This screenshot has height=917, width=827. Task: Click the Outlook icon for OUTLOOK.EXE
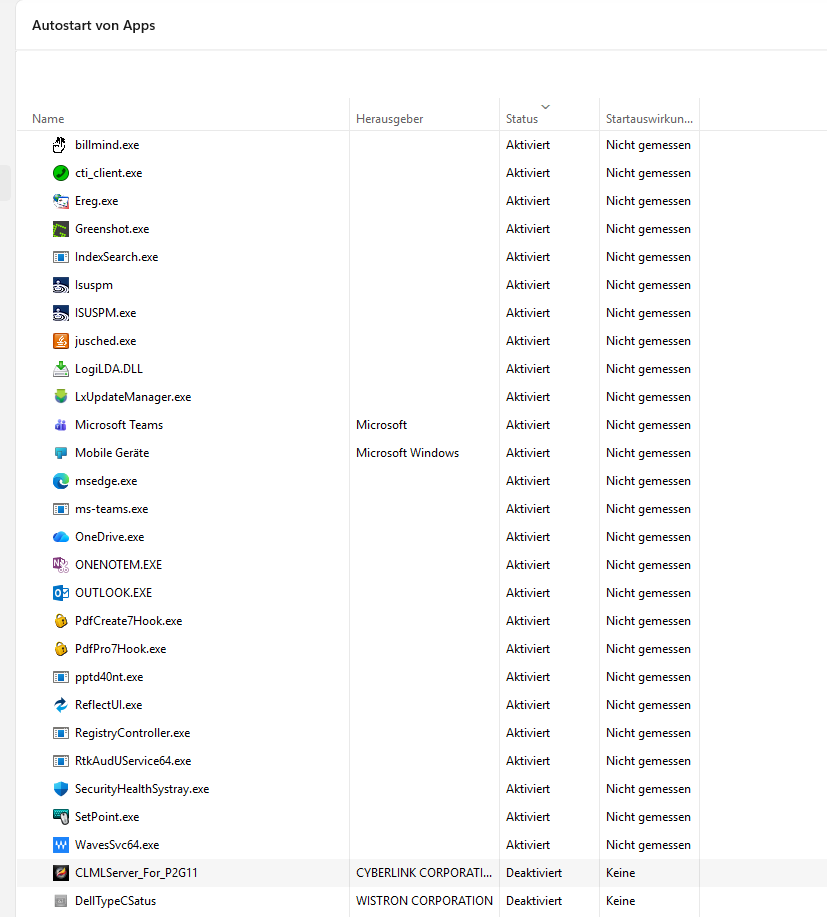tap(60, 593)
